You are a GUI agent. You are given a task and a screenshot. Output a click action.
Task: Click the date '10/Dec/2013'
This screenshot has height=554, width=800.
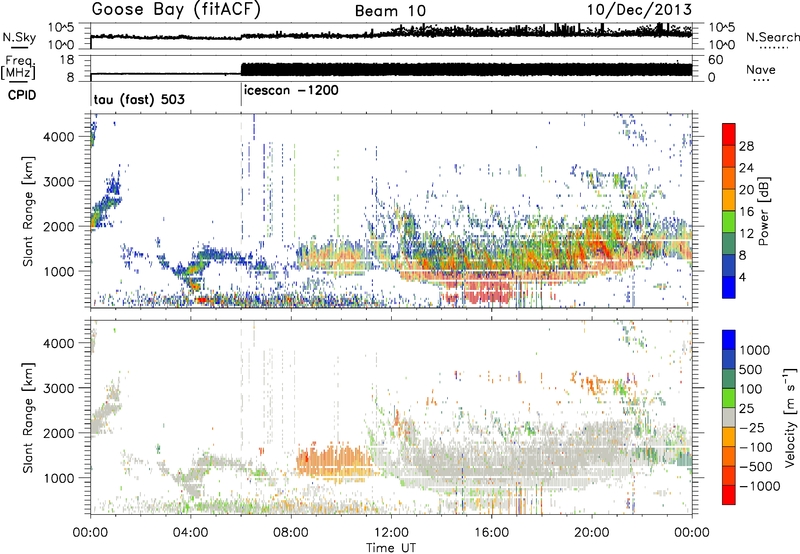point(639,10)
